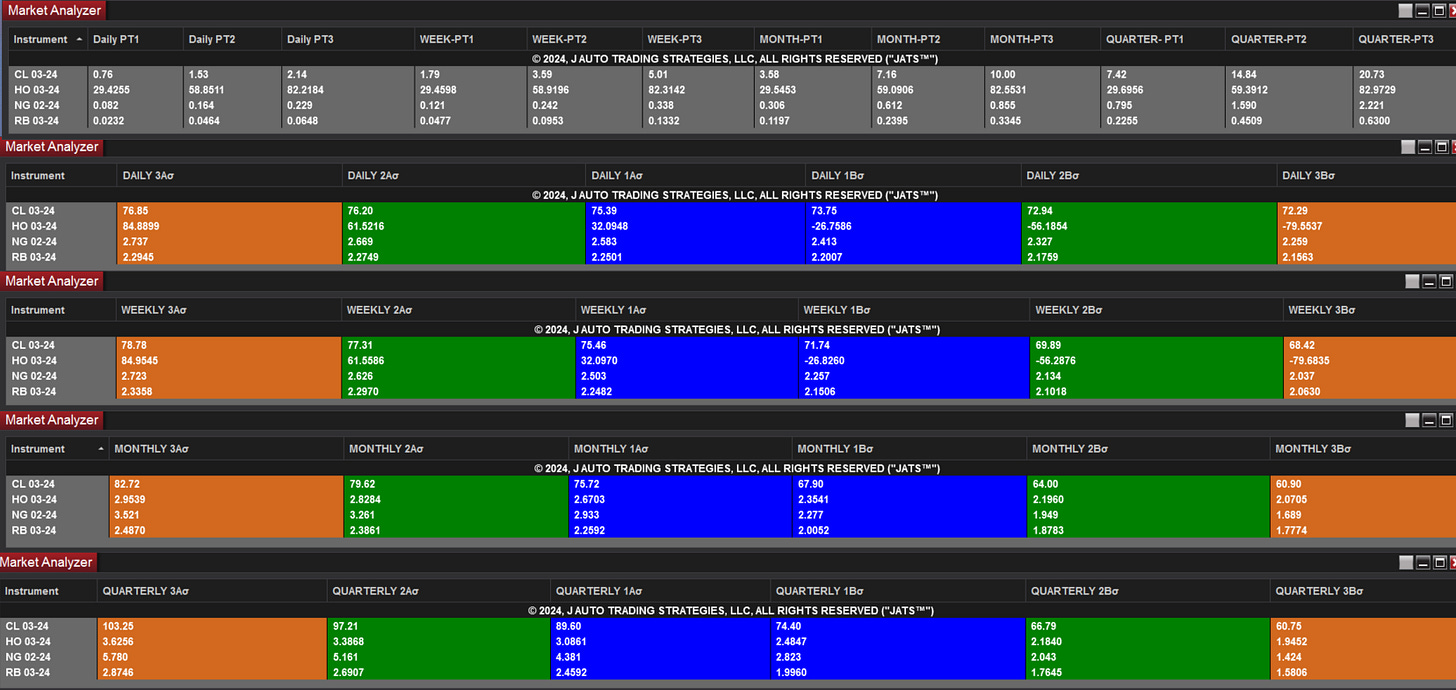Click the WEEKLY 3Aσ column header
Viewport: 1456px width, 690px height.
pos(229,311)
